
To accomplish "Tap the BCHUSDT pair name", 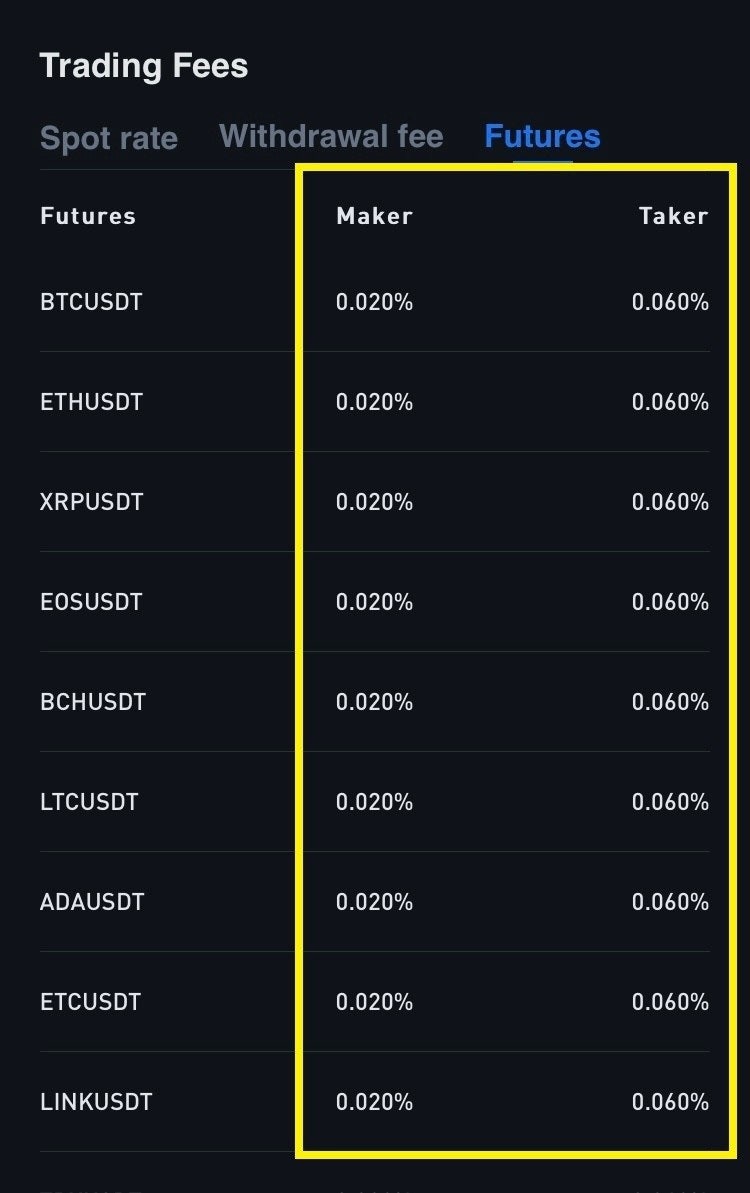I will 93,702.
